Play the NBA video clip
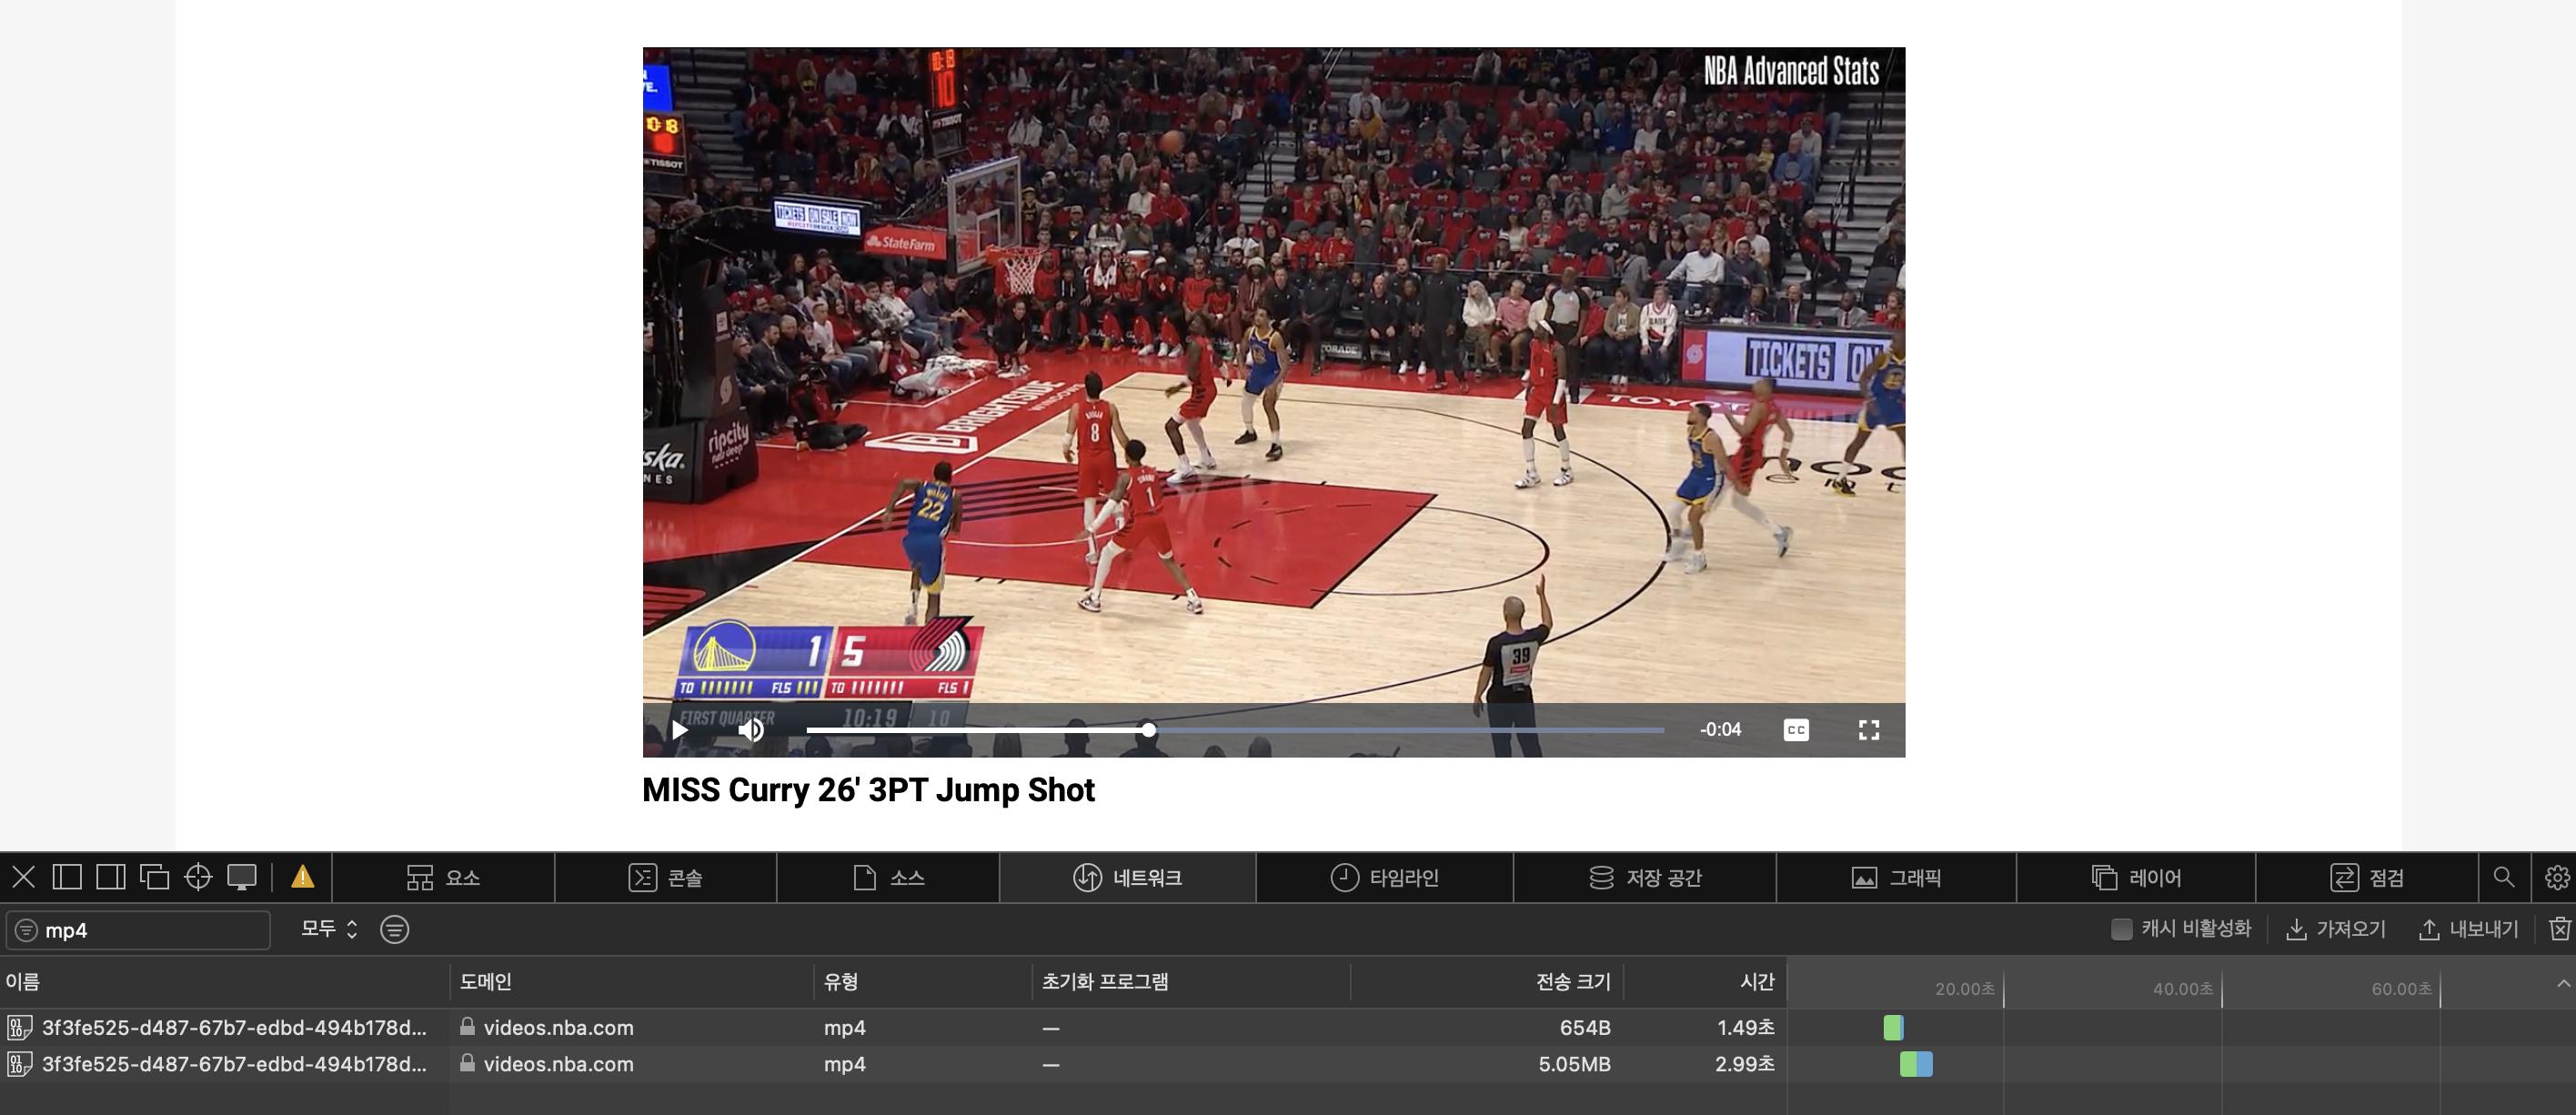Viewport: 2576px width, 1115px height. tap(680, 730)
